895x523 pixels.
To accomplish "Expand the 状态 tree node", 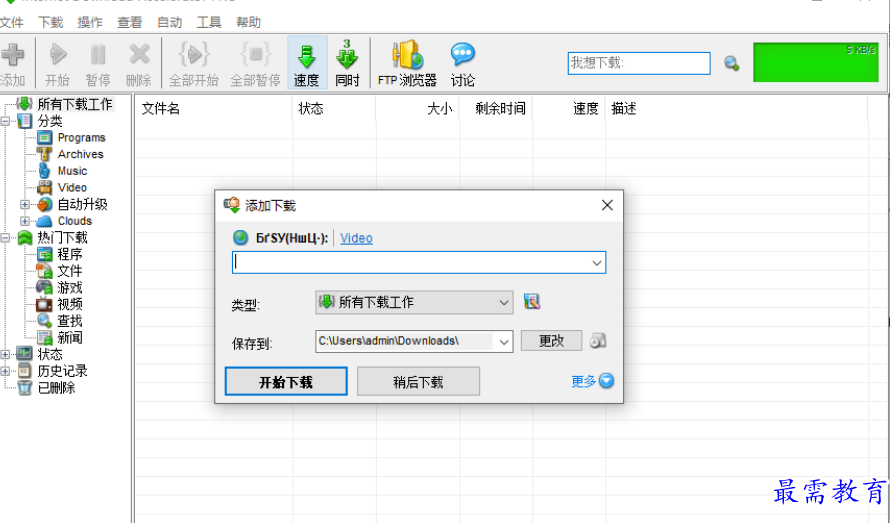I will [x=5, y=354].
